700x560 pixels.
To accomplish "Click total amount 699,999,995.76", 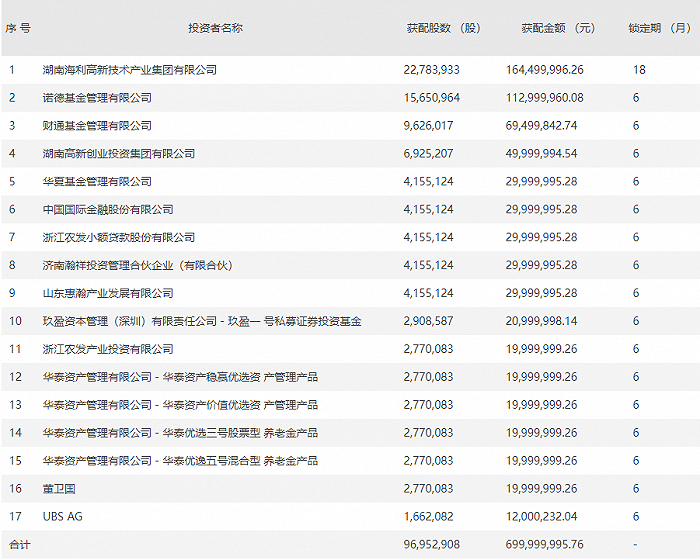I will (545, 544).
